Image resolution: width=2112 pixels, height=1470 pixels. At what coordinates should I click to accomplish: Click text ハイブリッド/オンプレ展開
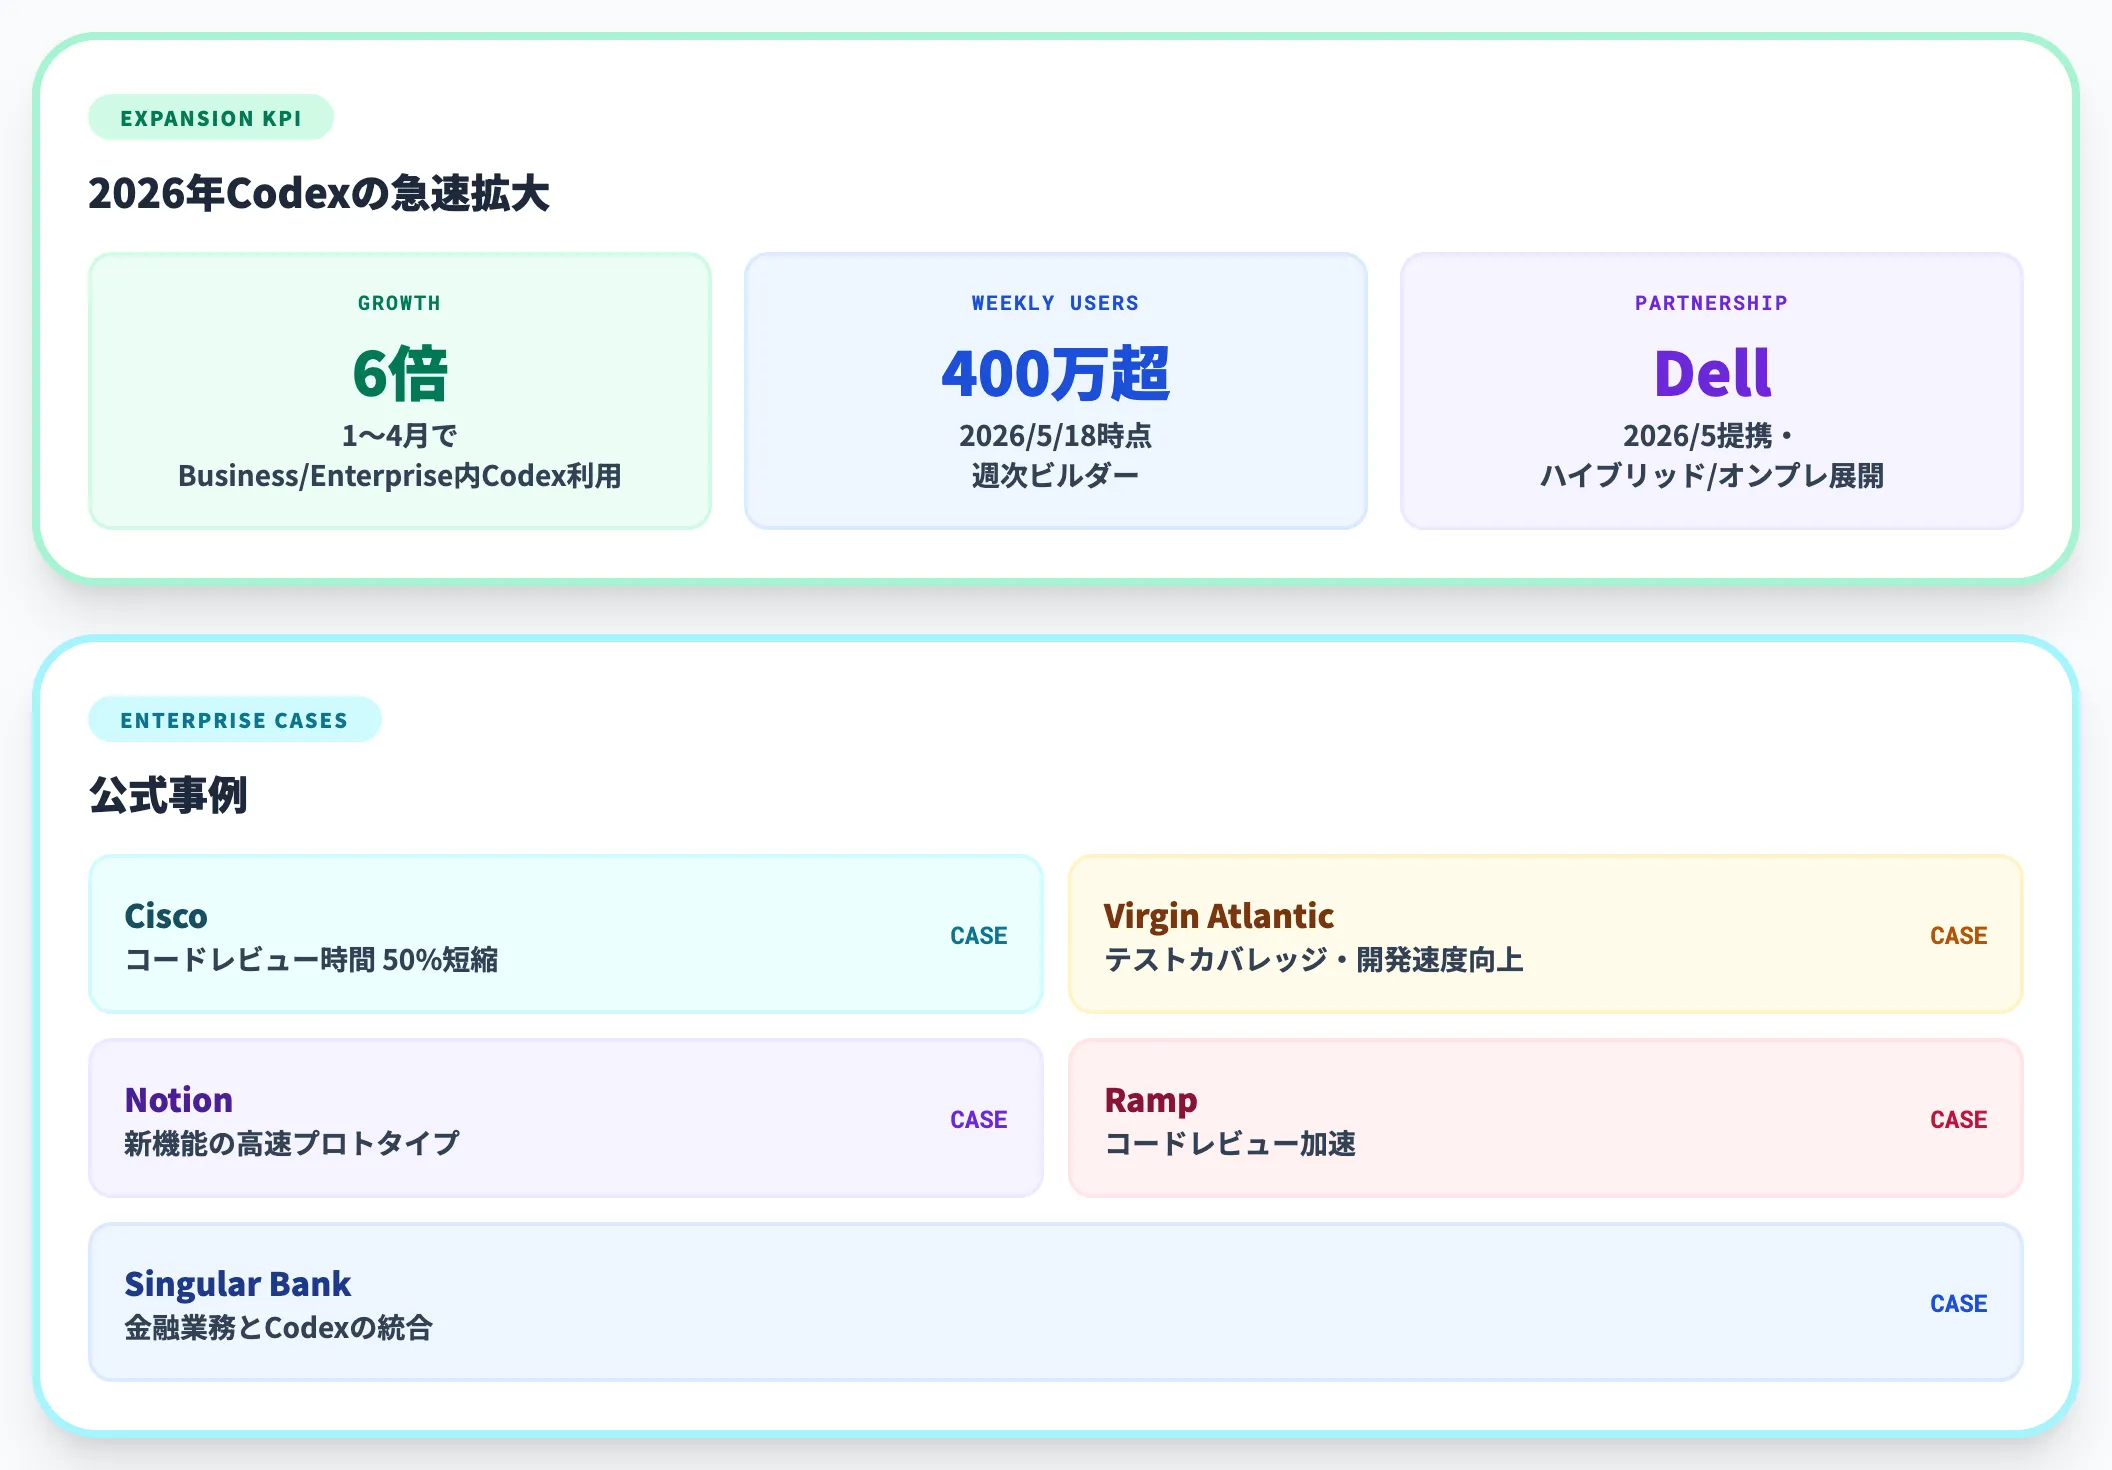click(1712, 476)
